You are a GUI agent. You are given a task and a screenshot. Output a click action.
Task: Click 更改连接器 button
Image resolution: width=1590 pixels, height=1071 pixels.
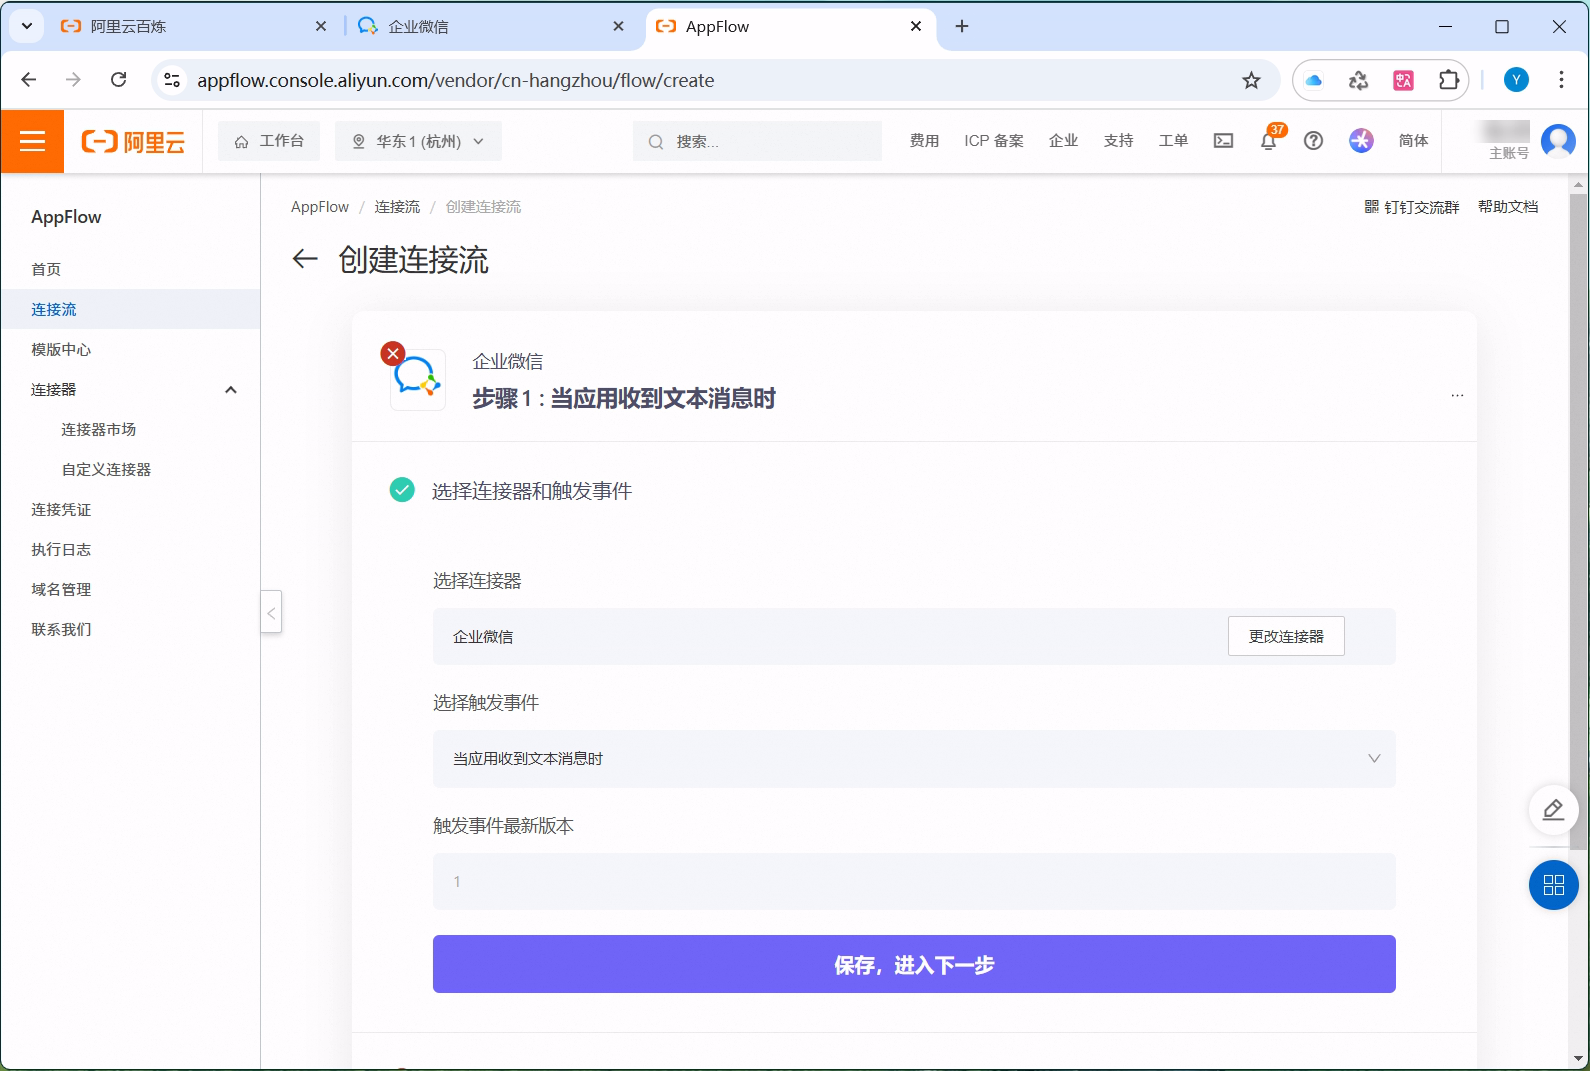[x=1286, y=636]
